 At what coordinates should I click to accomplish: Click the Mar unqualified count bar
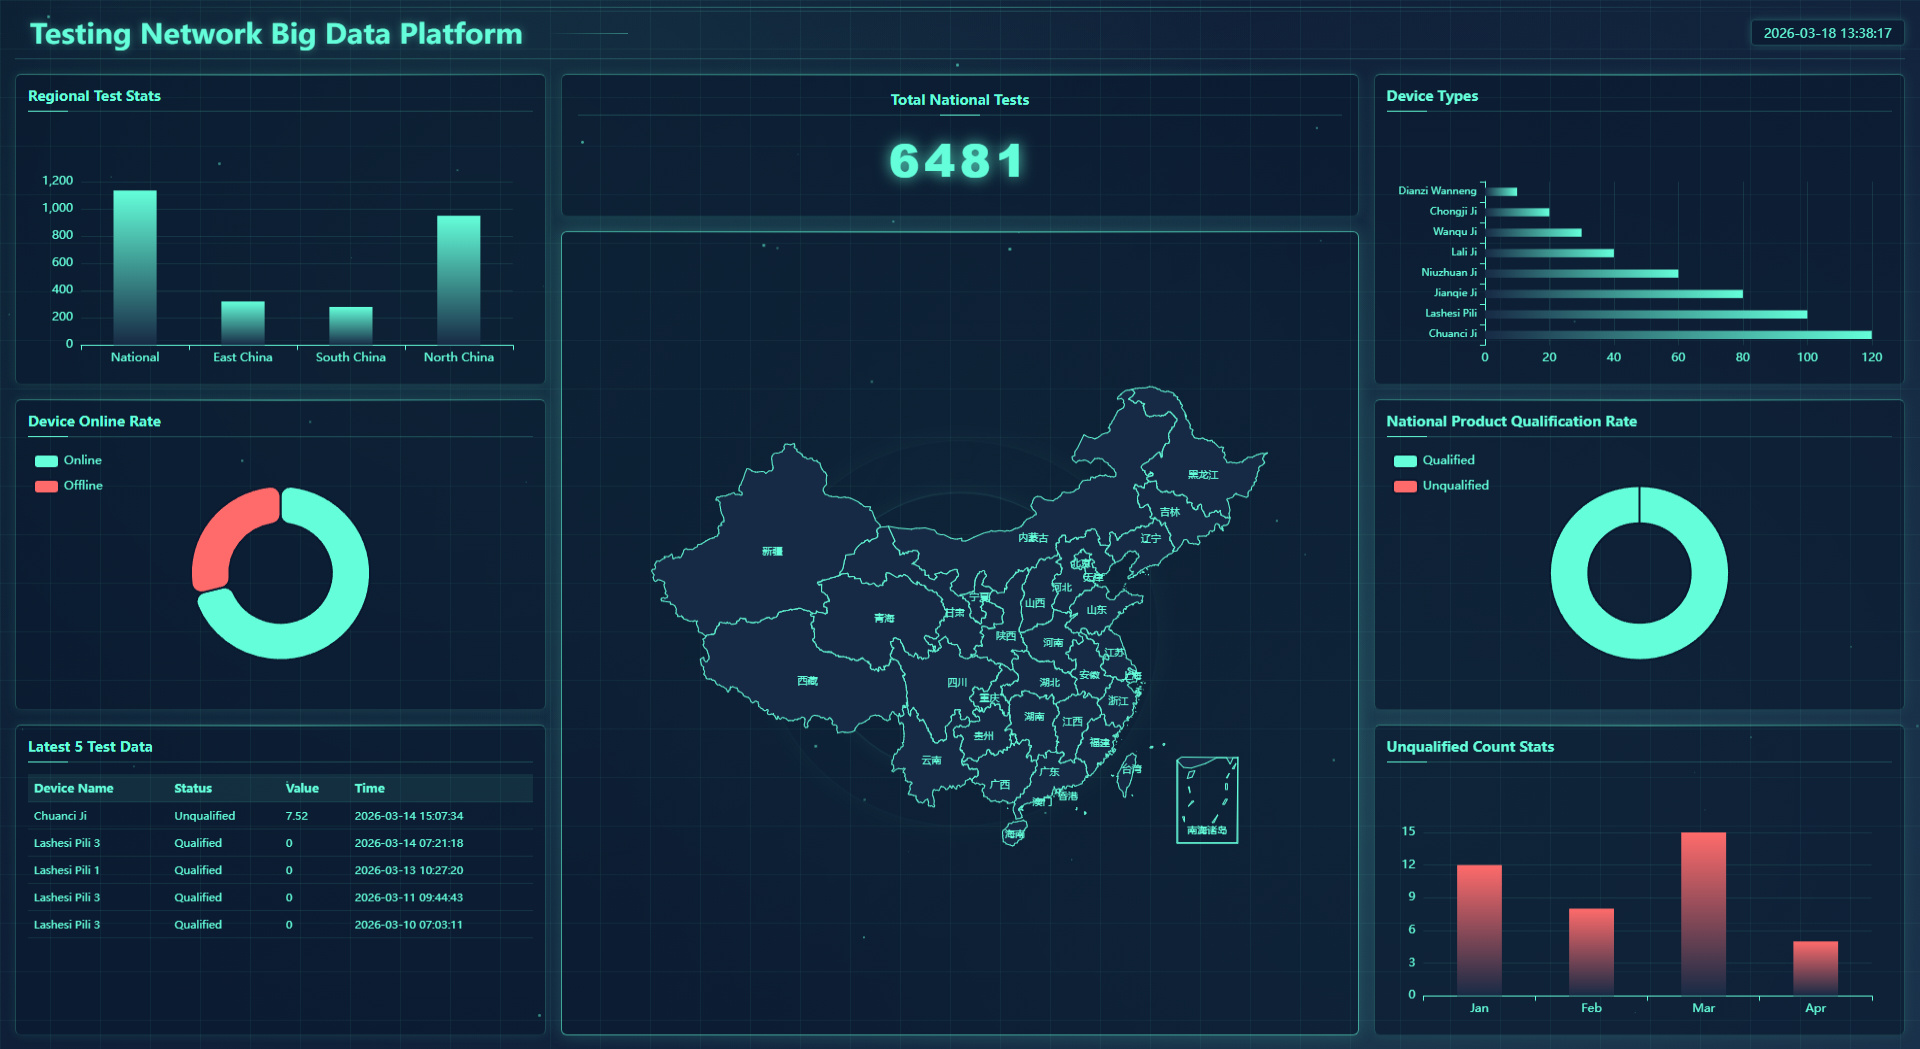(1703, 913)
